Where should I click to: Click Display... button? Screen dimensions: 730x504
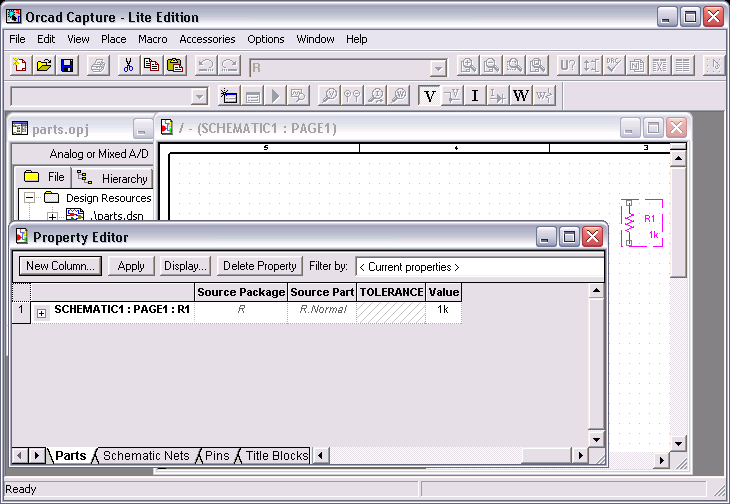pos(185,266)
